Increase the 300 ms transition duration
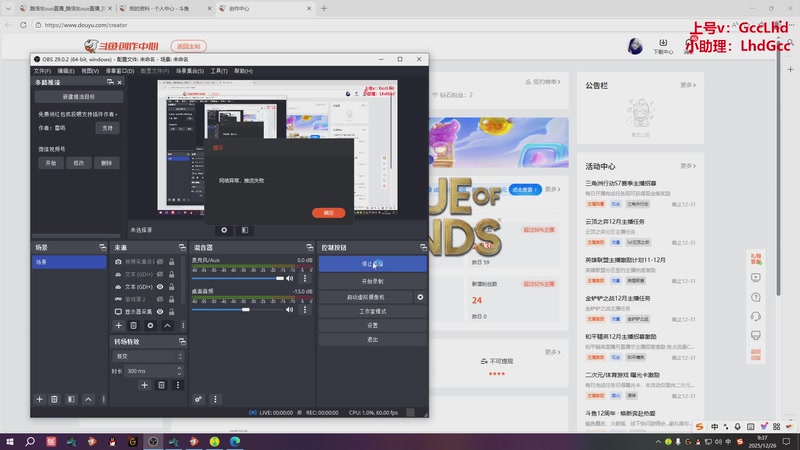 coord(180,368)
